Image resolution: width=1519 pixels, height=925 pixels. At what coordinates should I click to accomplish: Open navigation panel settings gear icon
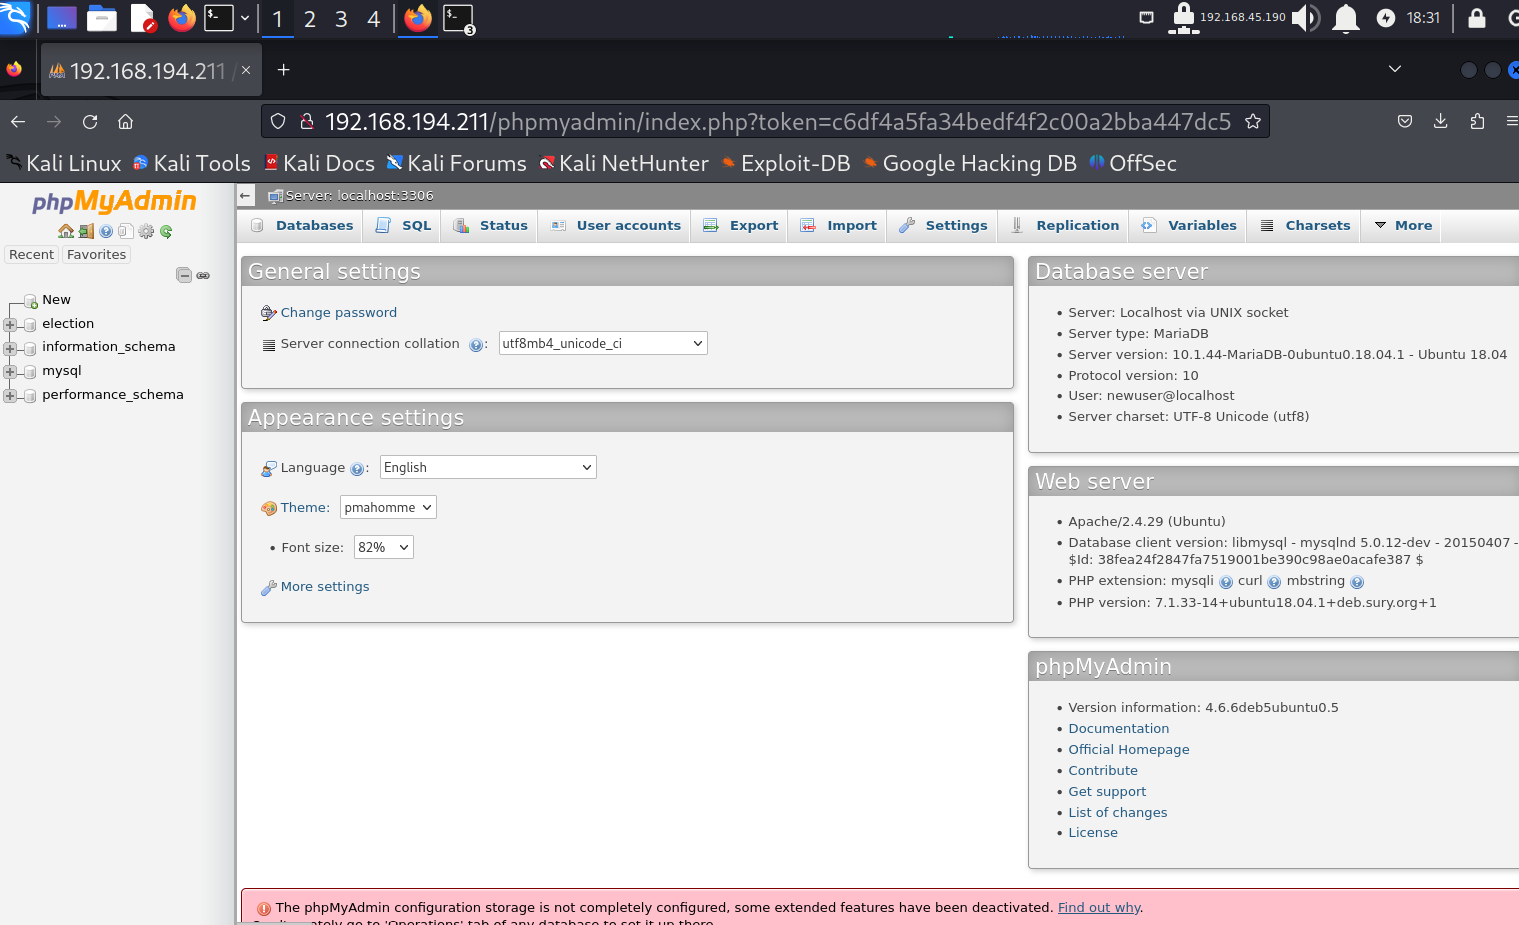tap(146, 231)
